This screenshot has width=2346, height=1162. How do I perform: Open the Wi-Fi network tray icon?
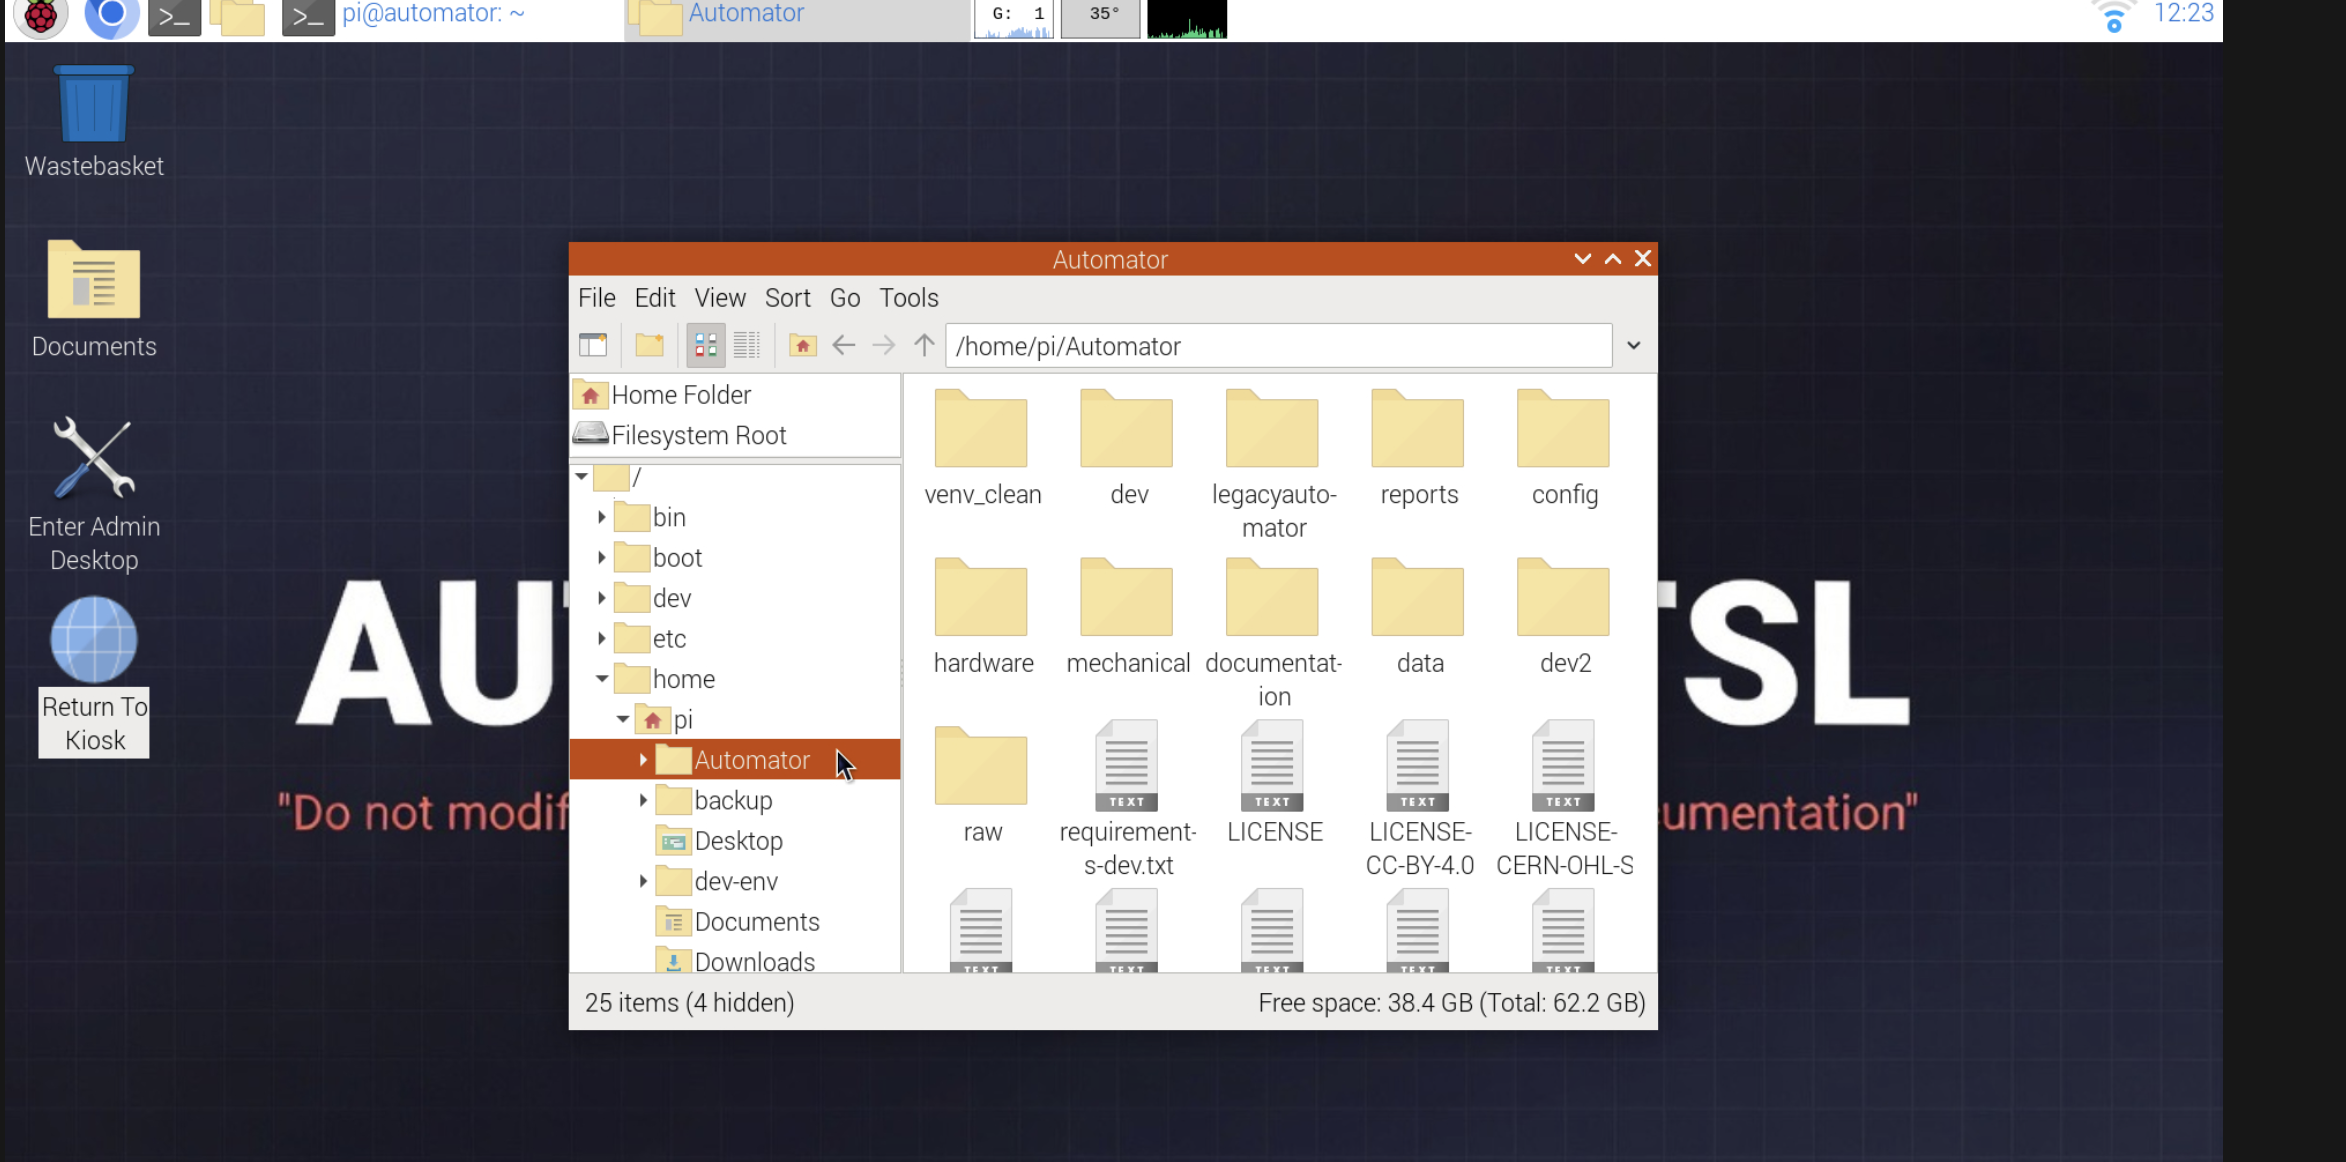[x=2112, y=17]
